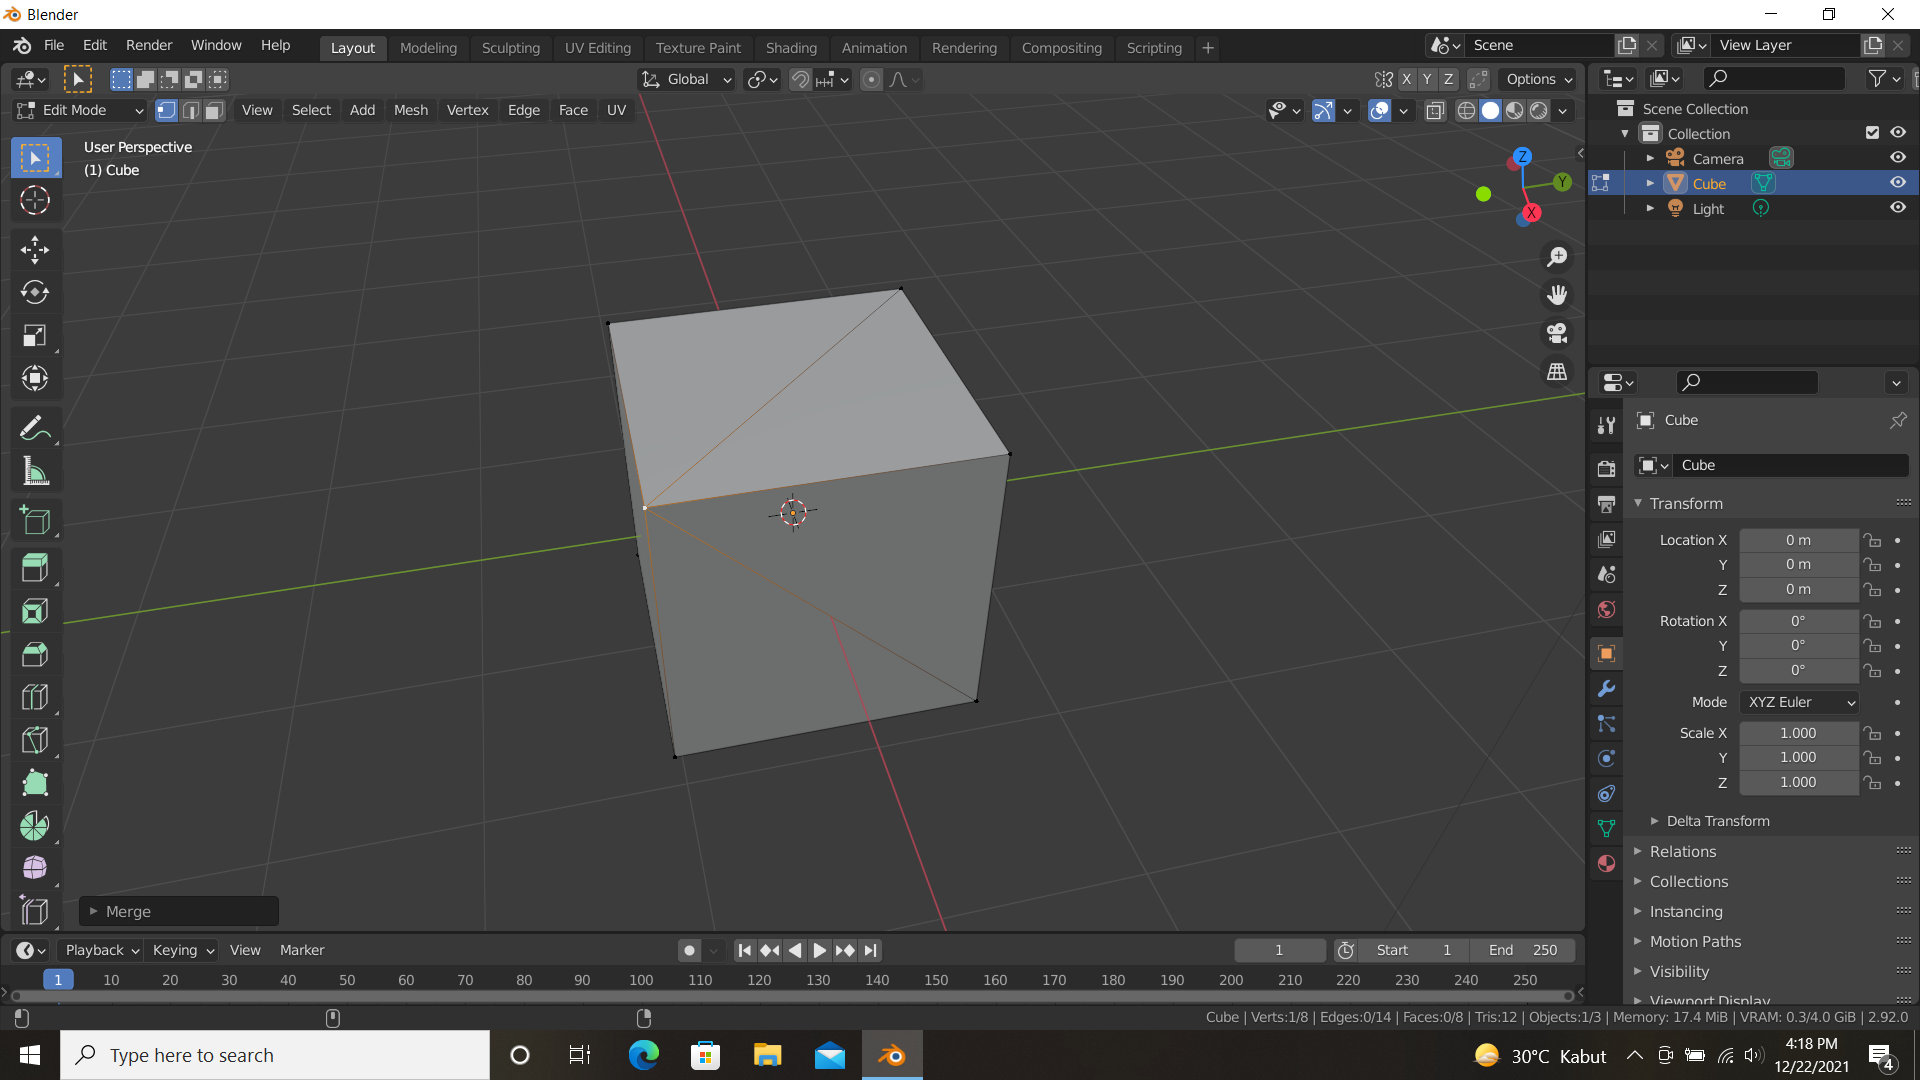
Task: Open the Vertex menu
Action: pos(467,111)
